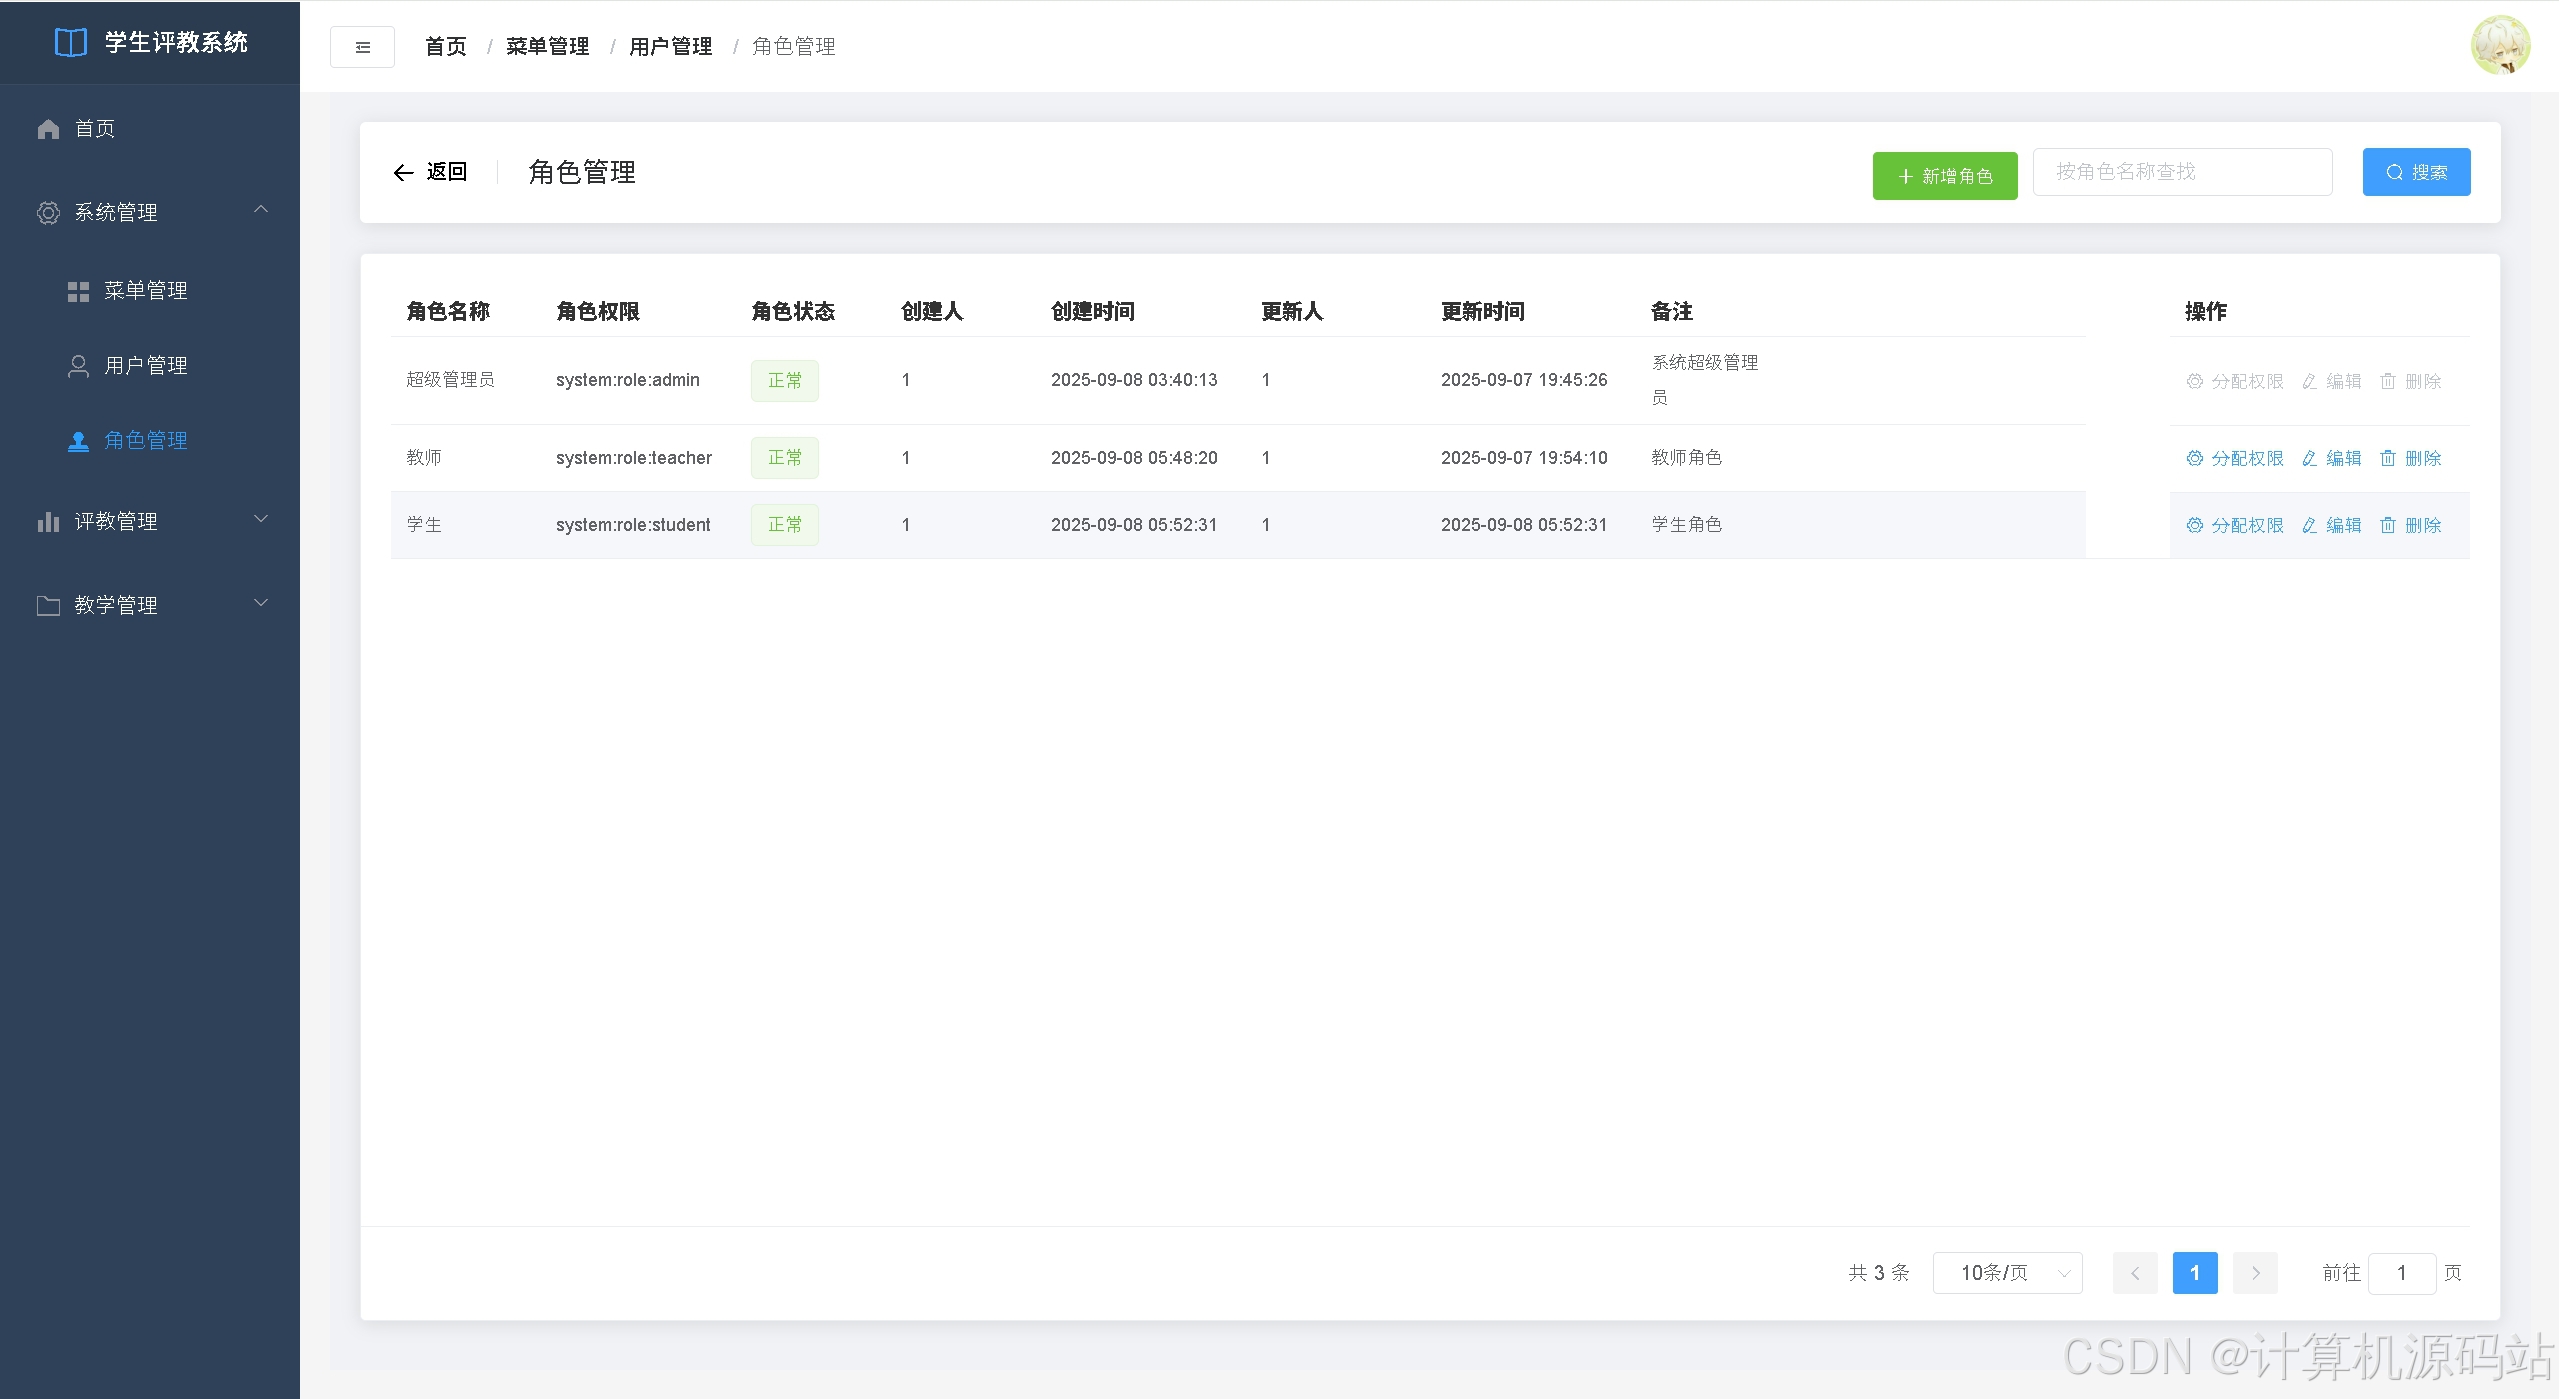Click the edit pencil icon in 学生 row
This screenshot has width=2559, height=1399.
click(2309, 525)
